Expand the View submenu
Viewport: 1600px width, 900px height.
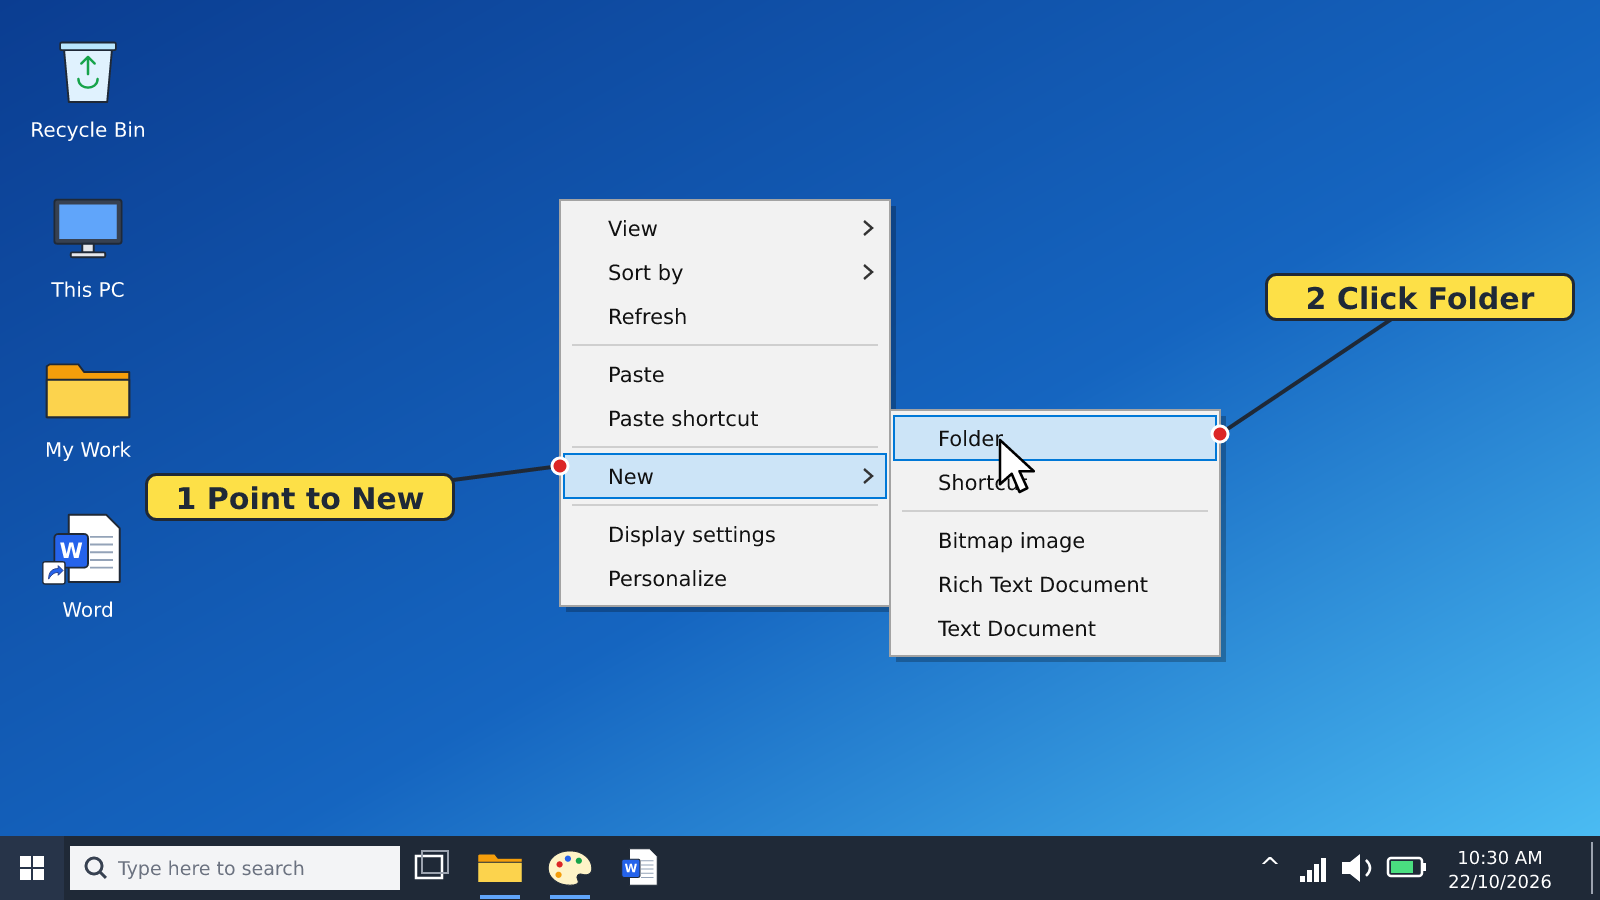(x=725, y=228)
